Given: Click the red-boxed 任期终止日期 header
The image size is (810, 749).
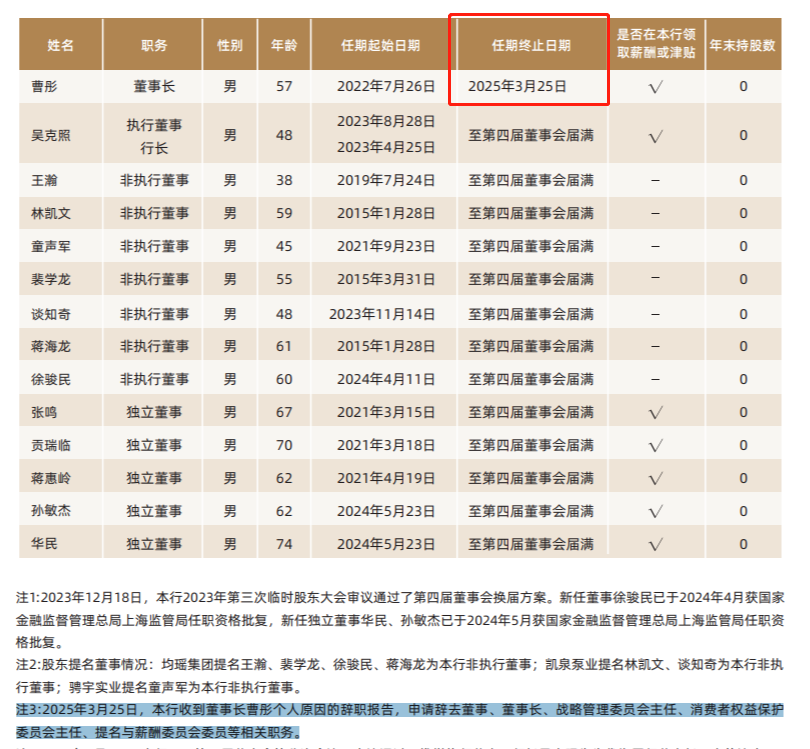Looking at the screenshot, I should (531, 46).
